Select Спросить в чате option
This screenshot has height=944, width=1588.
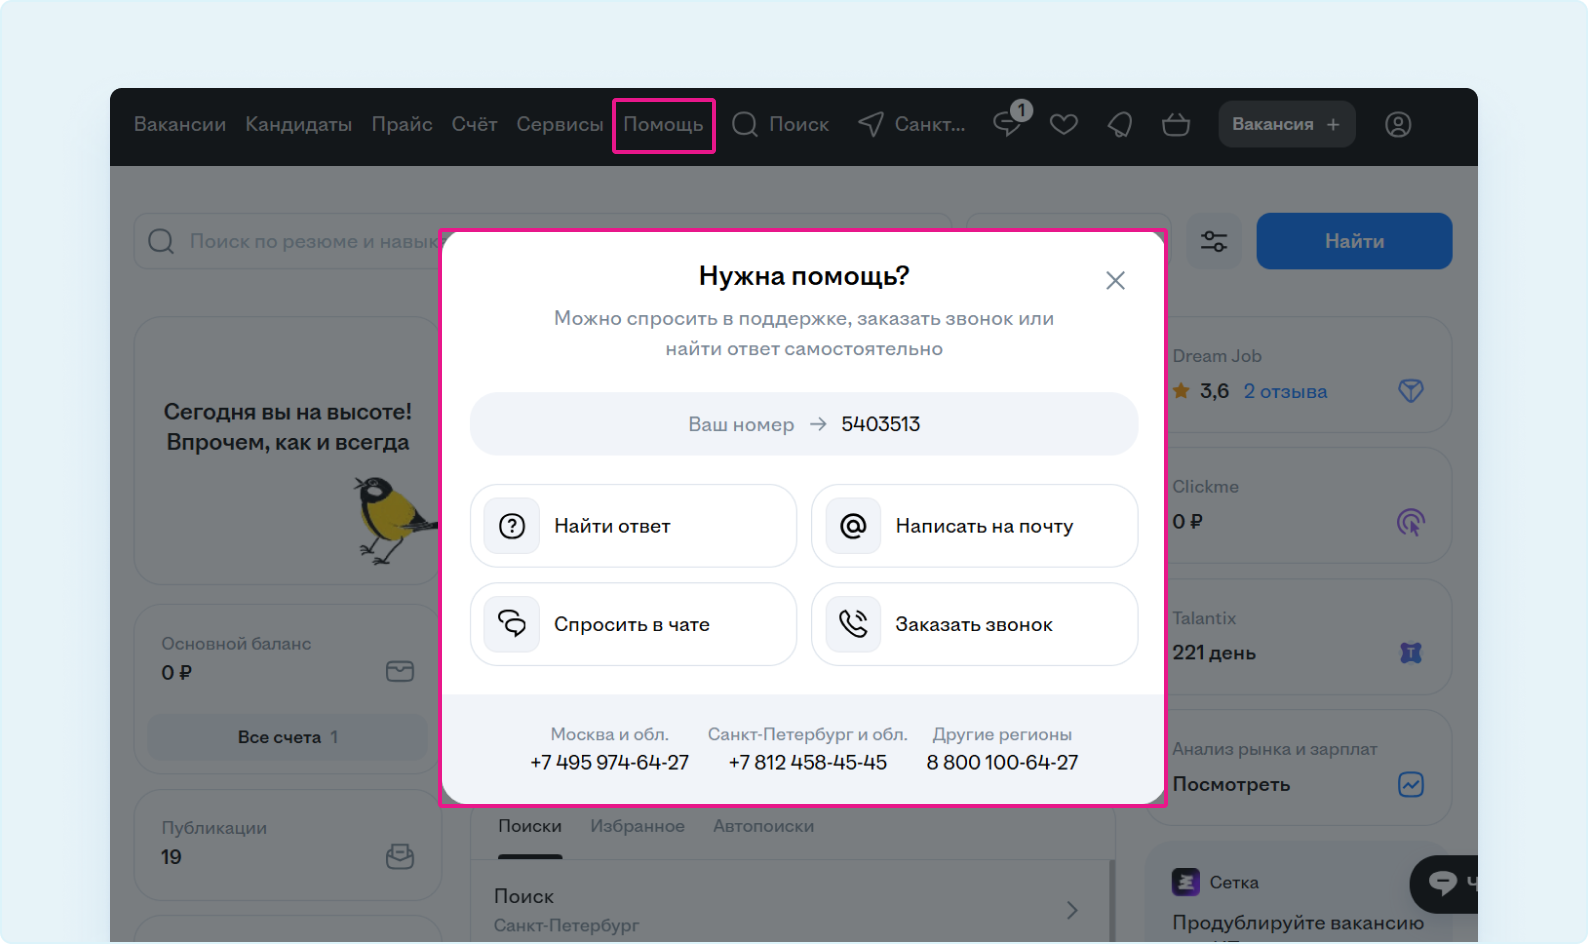point(633,624)
